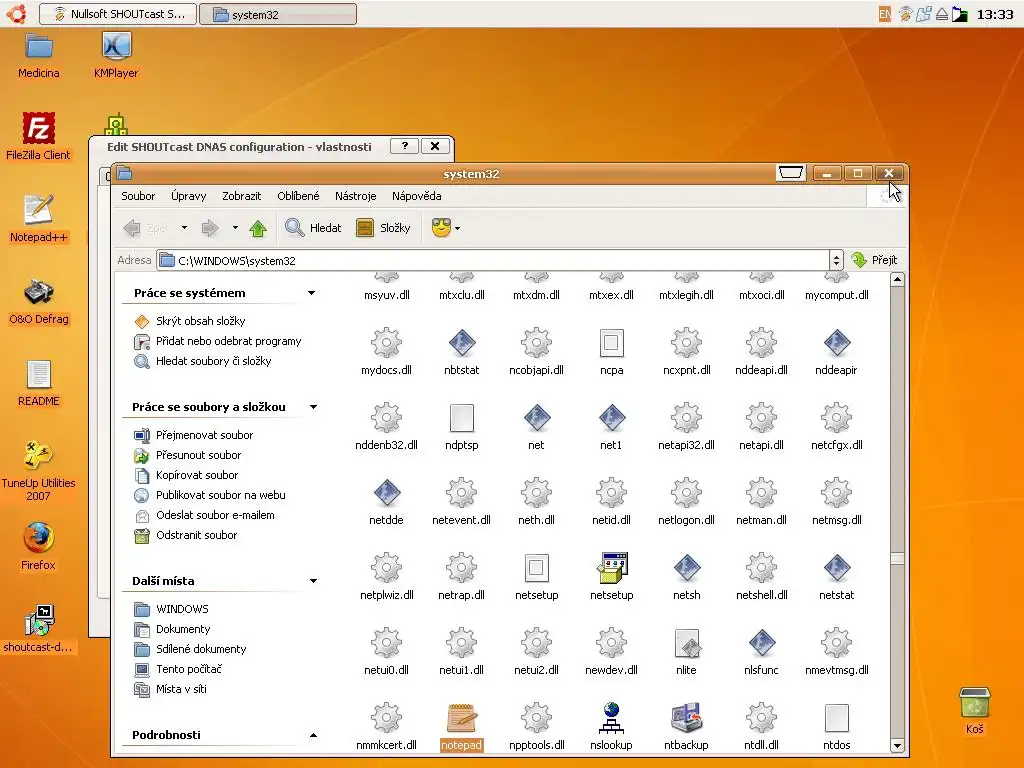Open the Soubor menu
Viewport: 1024px width, 768px height.
click(x=138, y=196)
